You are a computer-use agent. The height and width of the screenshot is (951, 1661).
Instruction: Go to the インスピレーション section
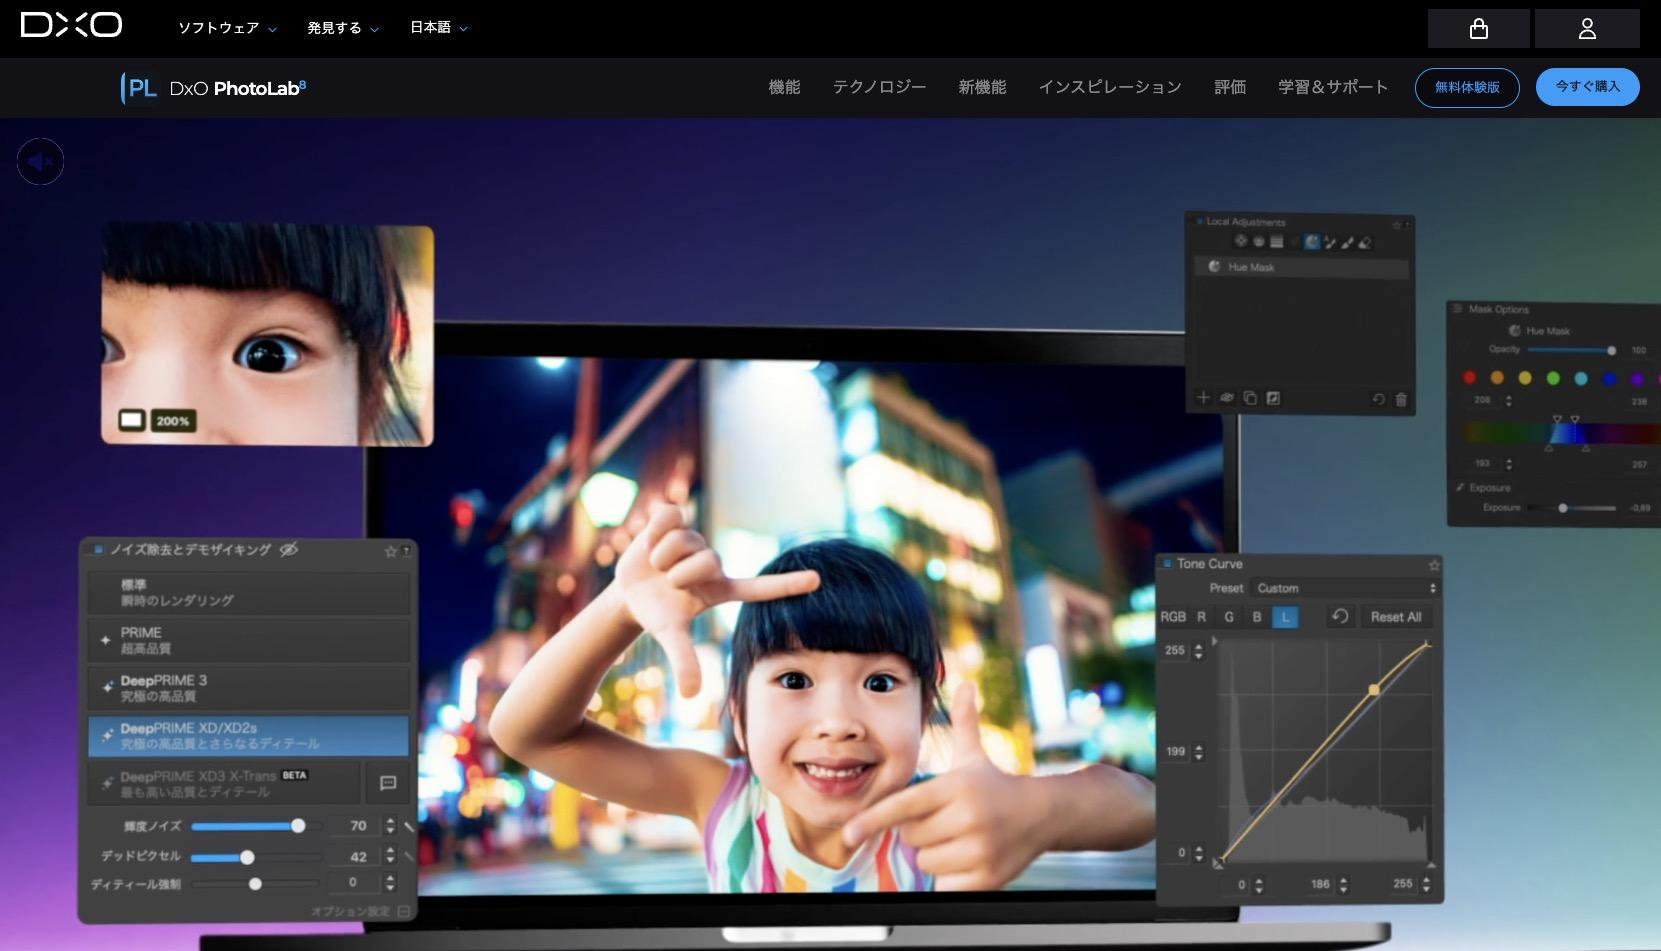pos(1110,87)
